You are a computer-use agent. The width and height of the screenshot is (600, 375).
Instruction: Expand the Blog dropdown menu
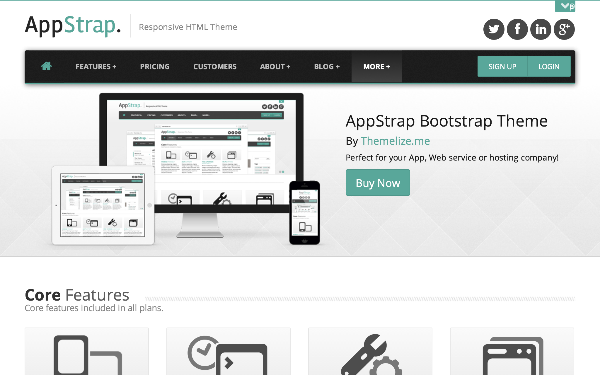tap(327, 67)
